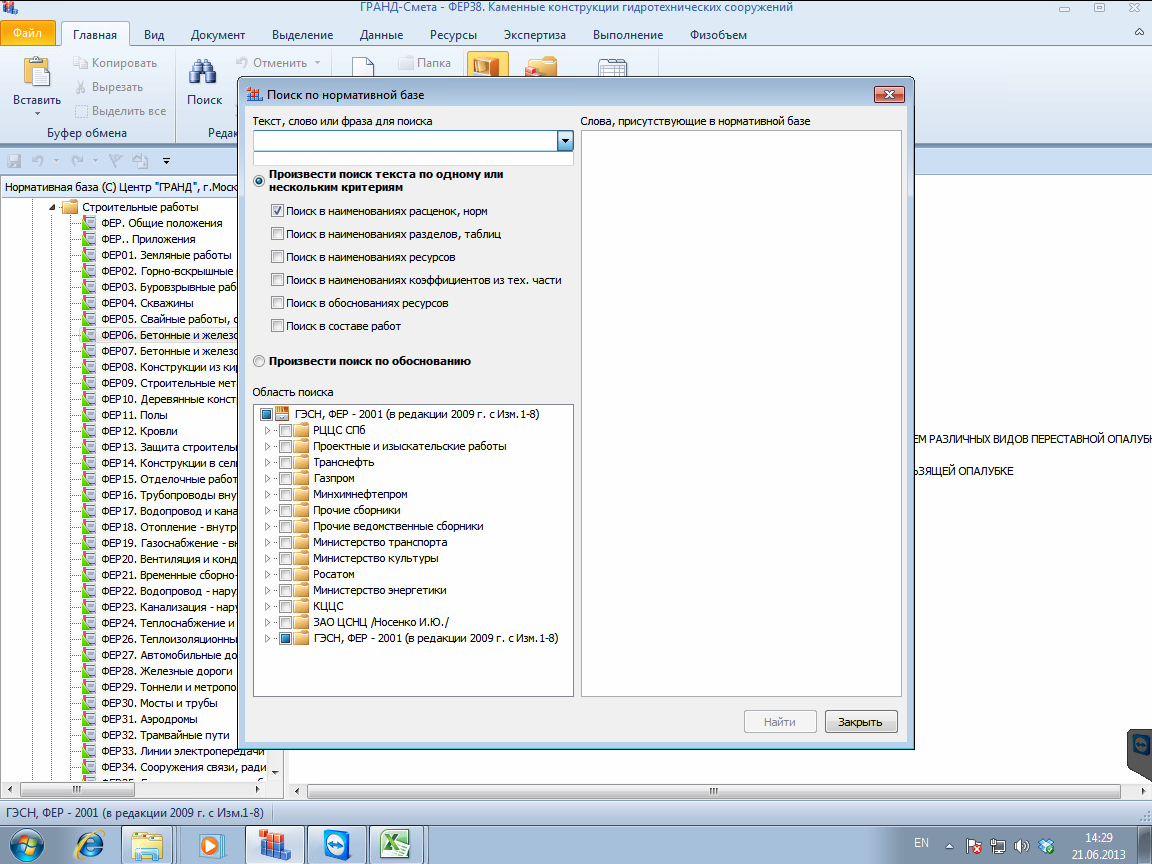1152x864 pixels.
Task: Expand the РЦЦС СПб node
Action: pyautogui.click(x=267, y=431)
